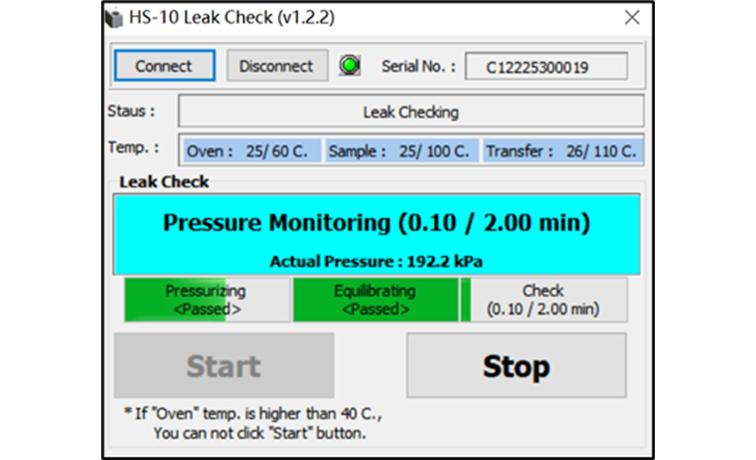756x460 pixels.
Task: Click the Leak Checking status field
Action: click(x=411, y=111)
